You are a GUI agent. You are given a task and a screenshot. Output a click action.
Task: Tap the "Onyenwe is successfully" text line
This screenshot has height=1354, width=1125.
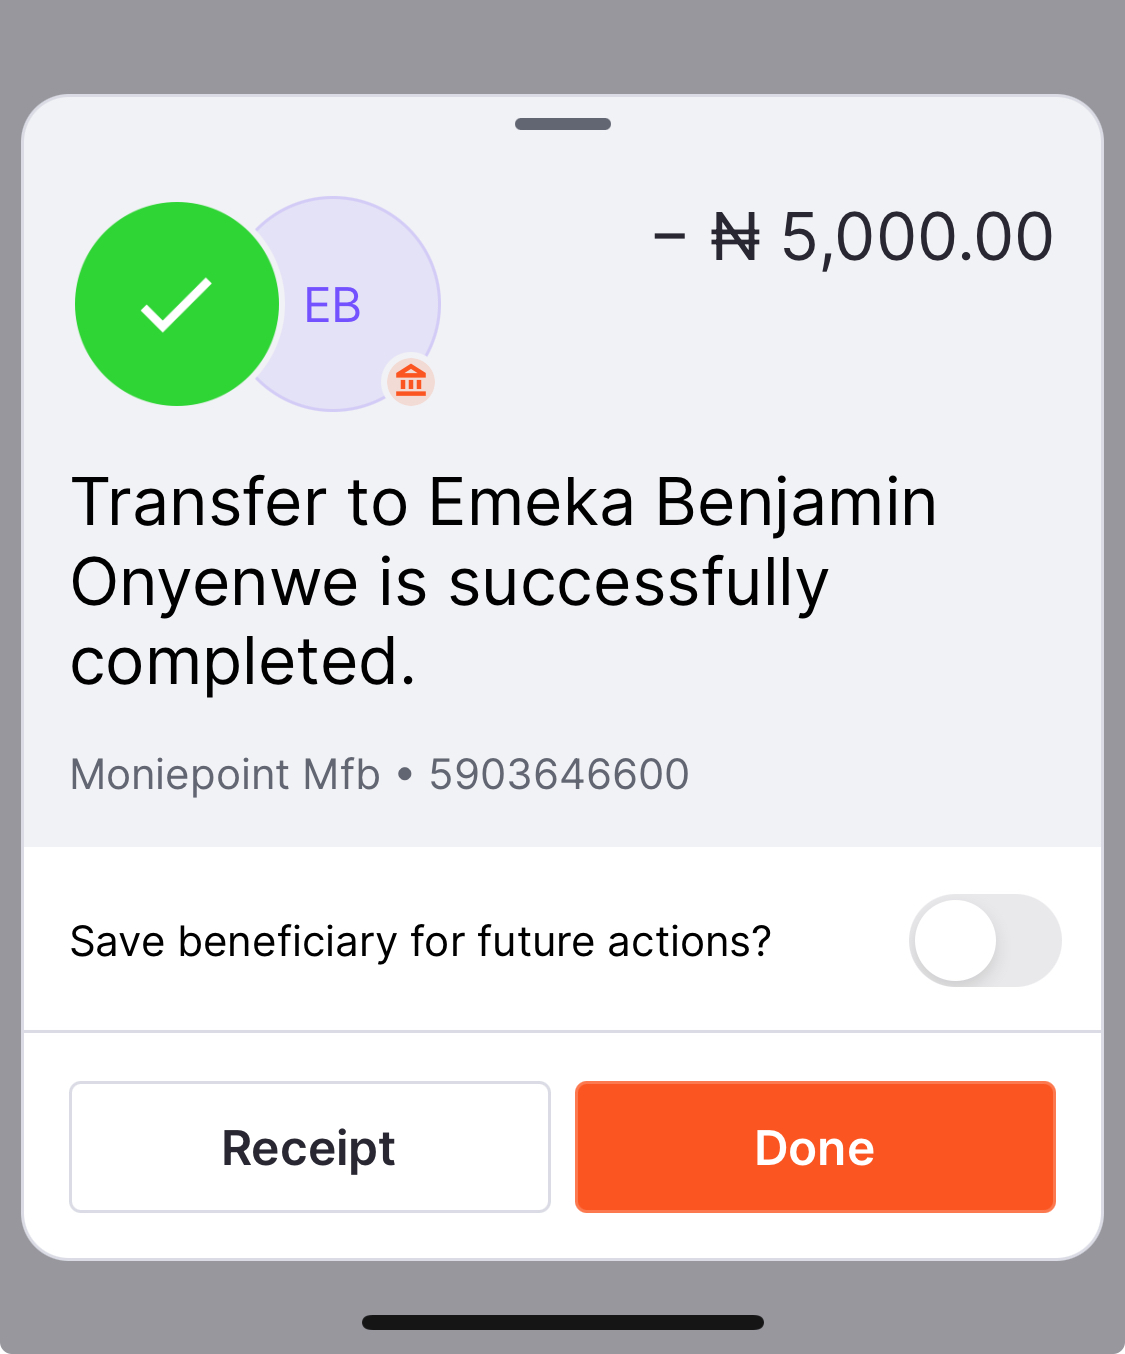(449, 583)
